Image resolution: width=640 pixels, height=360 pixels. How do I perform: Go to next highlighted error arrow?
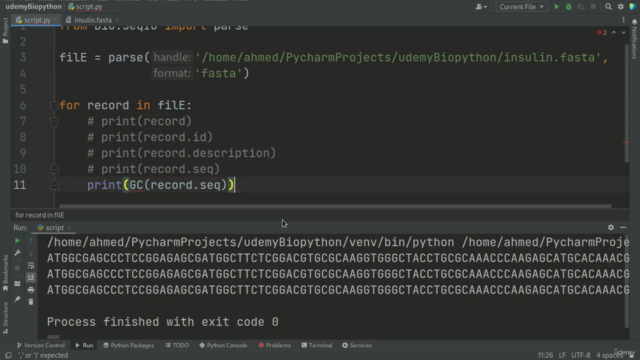point(623,32)
